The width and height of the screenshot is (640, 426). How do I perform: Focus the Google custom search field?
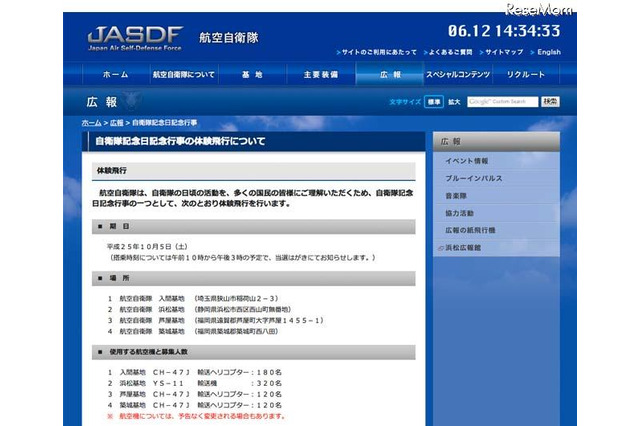tap(502, 102)
